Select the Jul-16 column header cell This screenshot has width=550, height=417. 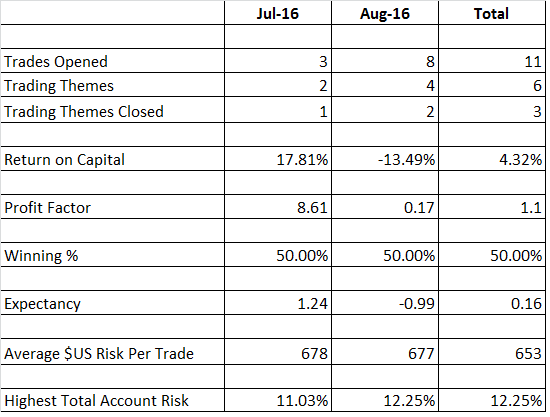point(278,13)
